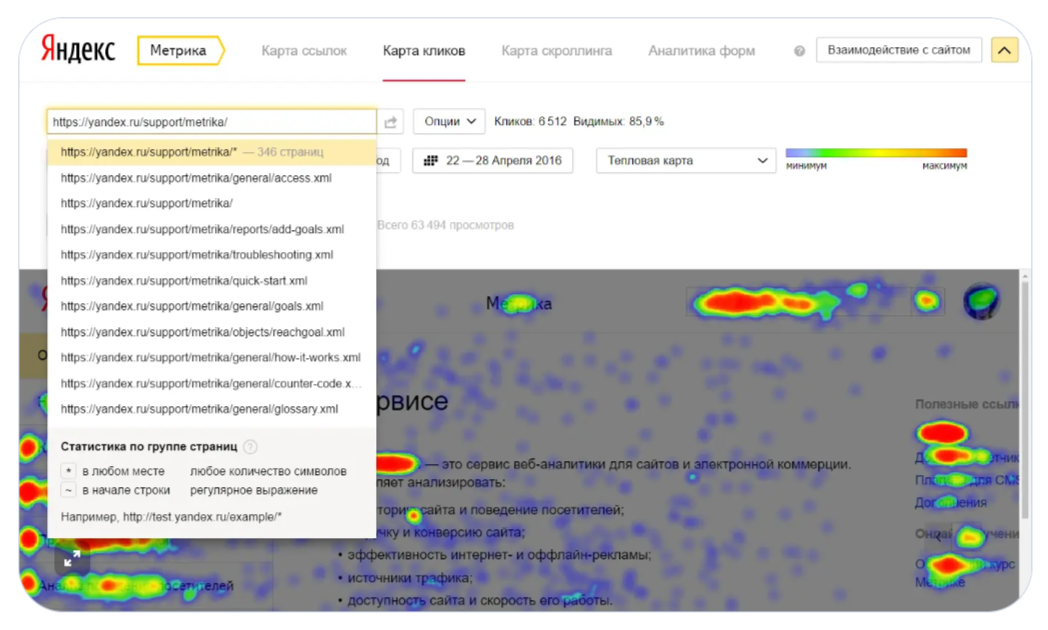Select suggestion metrika/* — 346 страниц
Screen dimensions: 1048x630
point(211,152)
